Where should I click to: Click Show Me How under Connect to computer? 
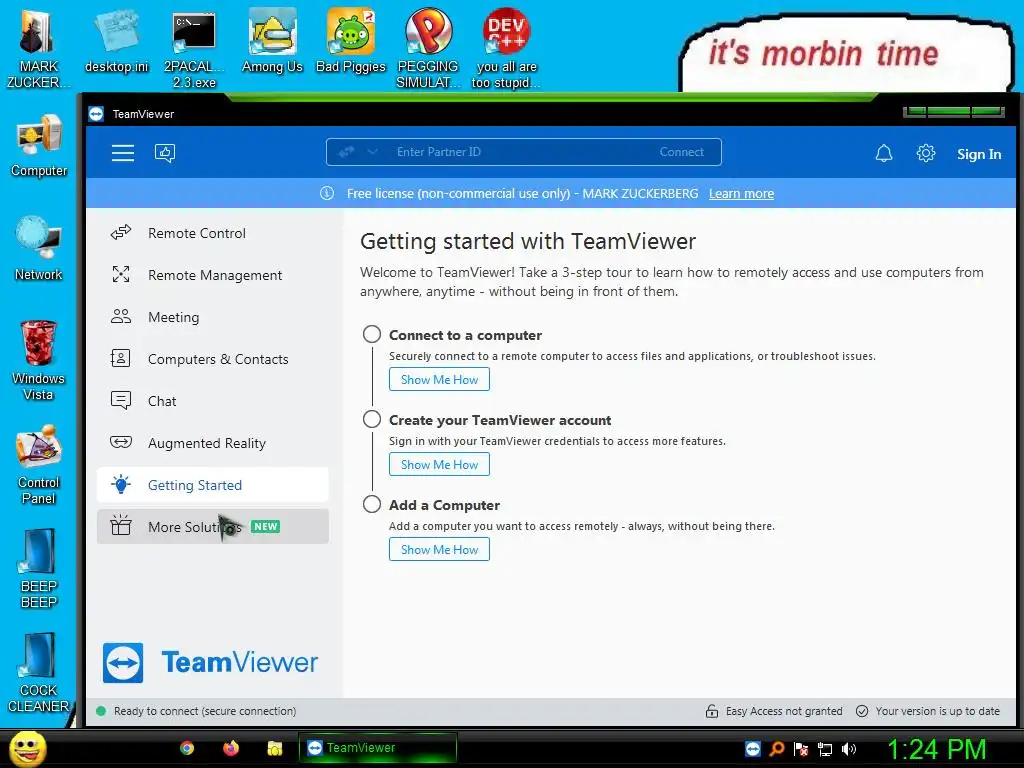(x=439, y=379)
